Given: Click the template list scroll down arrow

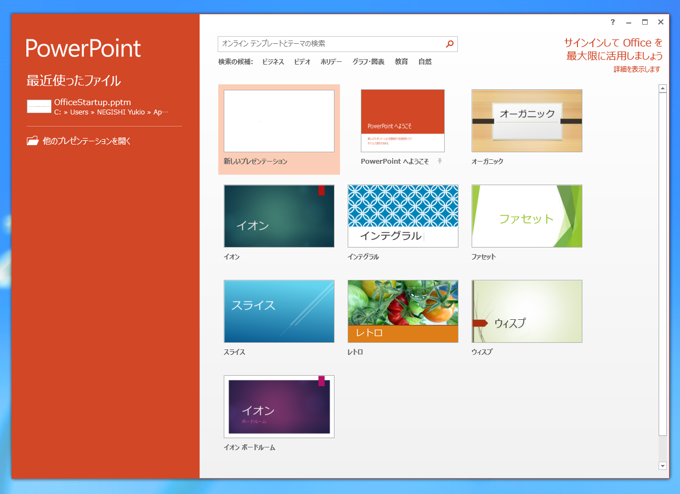Looking at the screenshot, I should tap(662, 466).
